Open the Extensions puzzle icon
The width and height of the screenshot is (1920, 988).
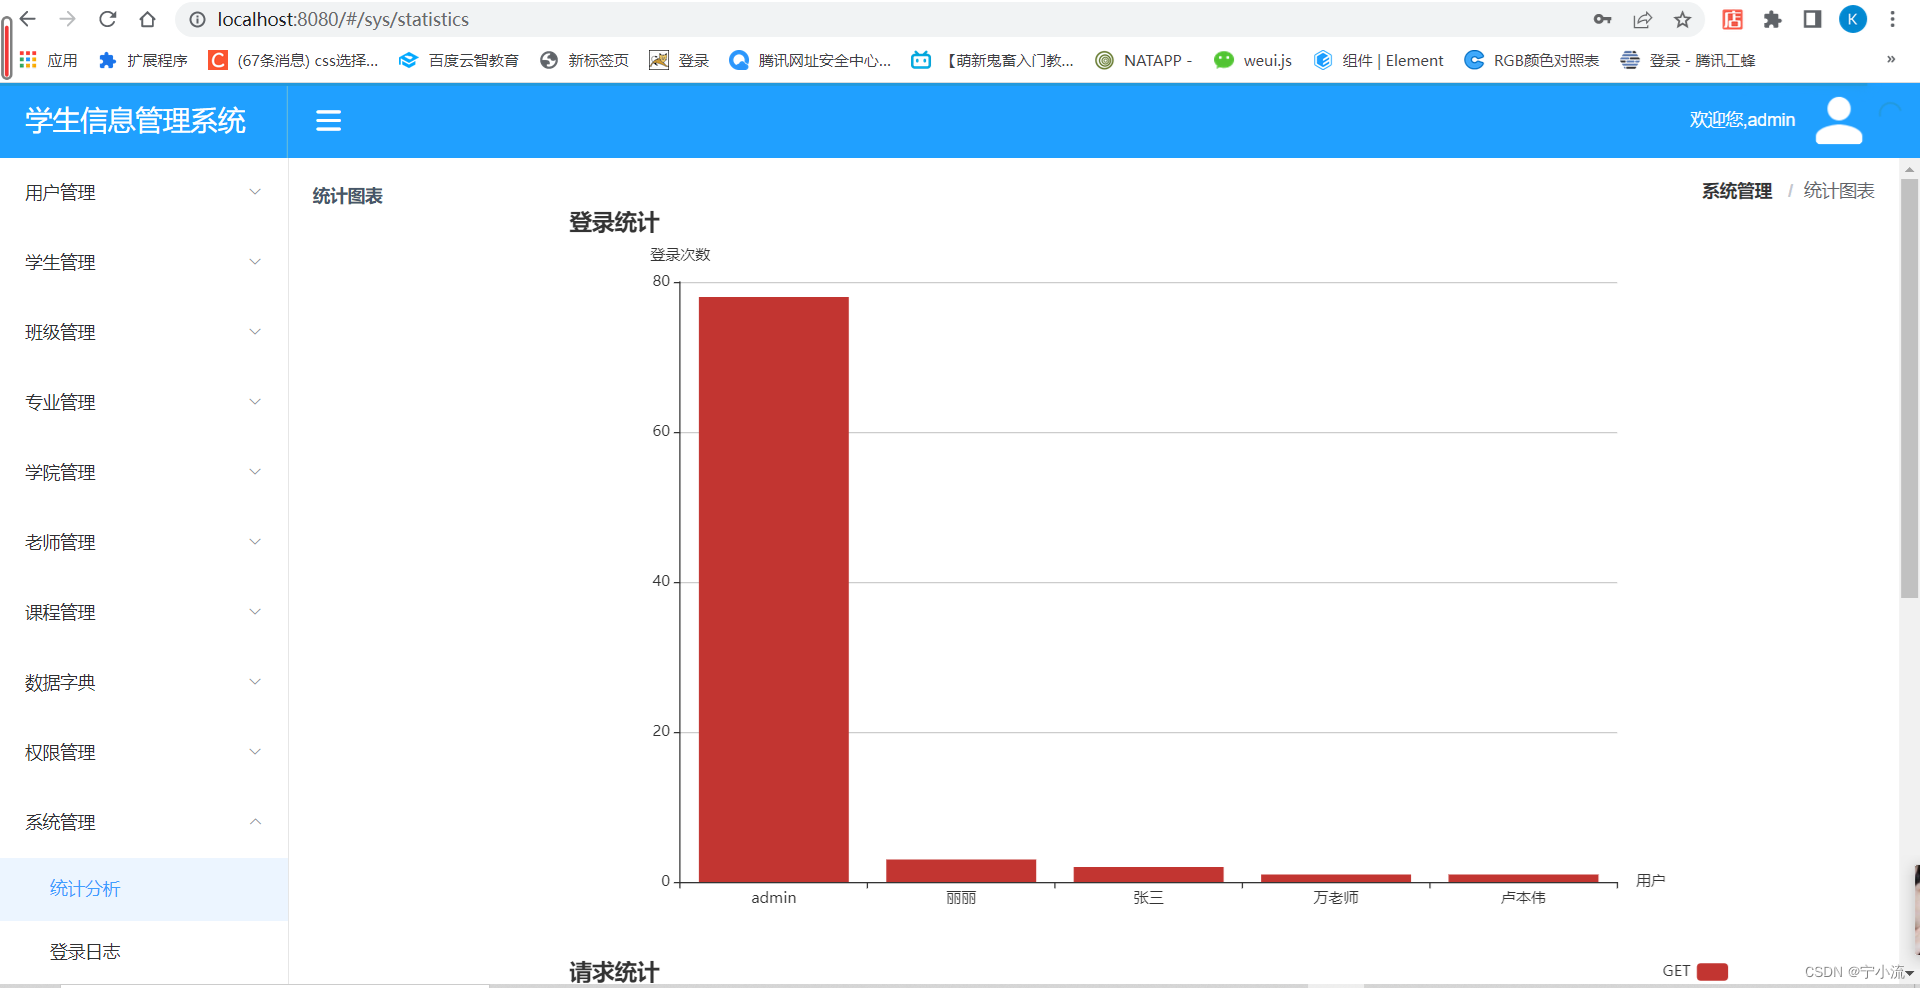pos(1772,19)
